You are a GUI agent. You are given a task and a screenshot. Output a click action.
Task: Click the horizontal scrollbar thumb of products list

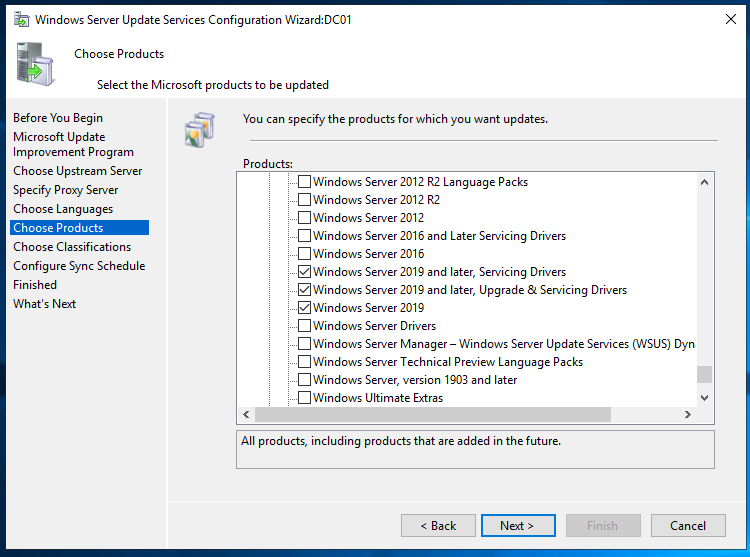433,415
